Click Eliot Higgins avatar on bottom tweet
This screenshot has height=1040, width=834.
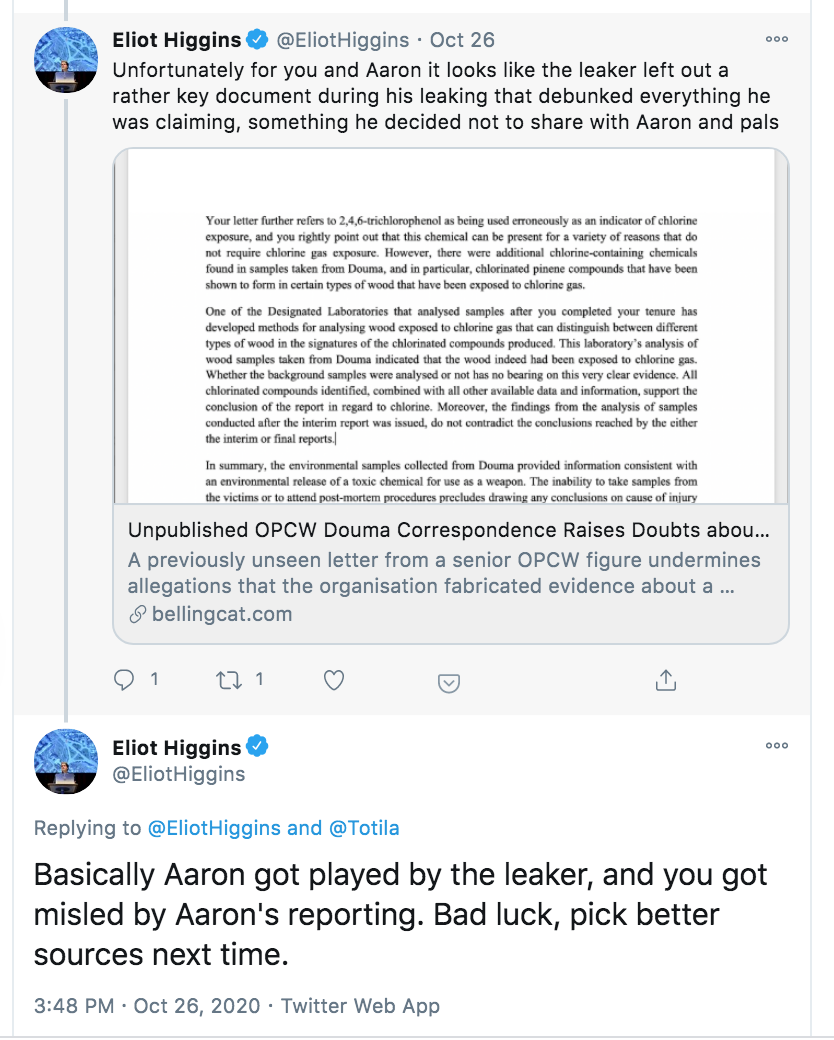click(66, 761)
